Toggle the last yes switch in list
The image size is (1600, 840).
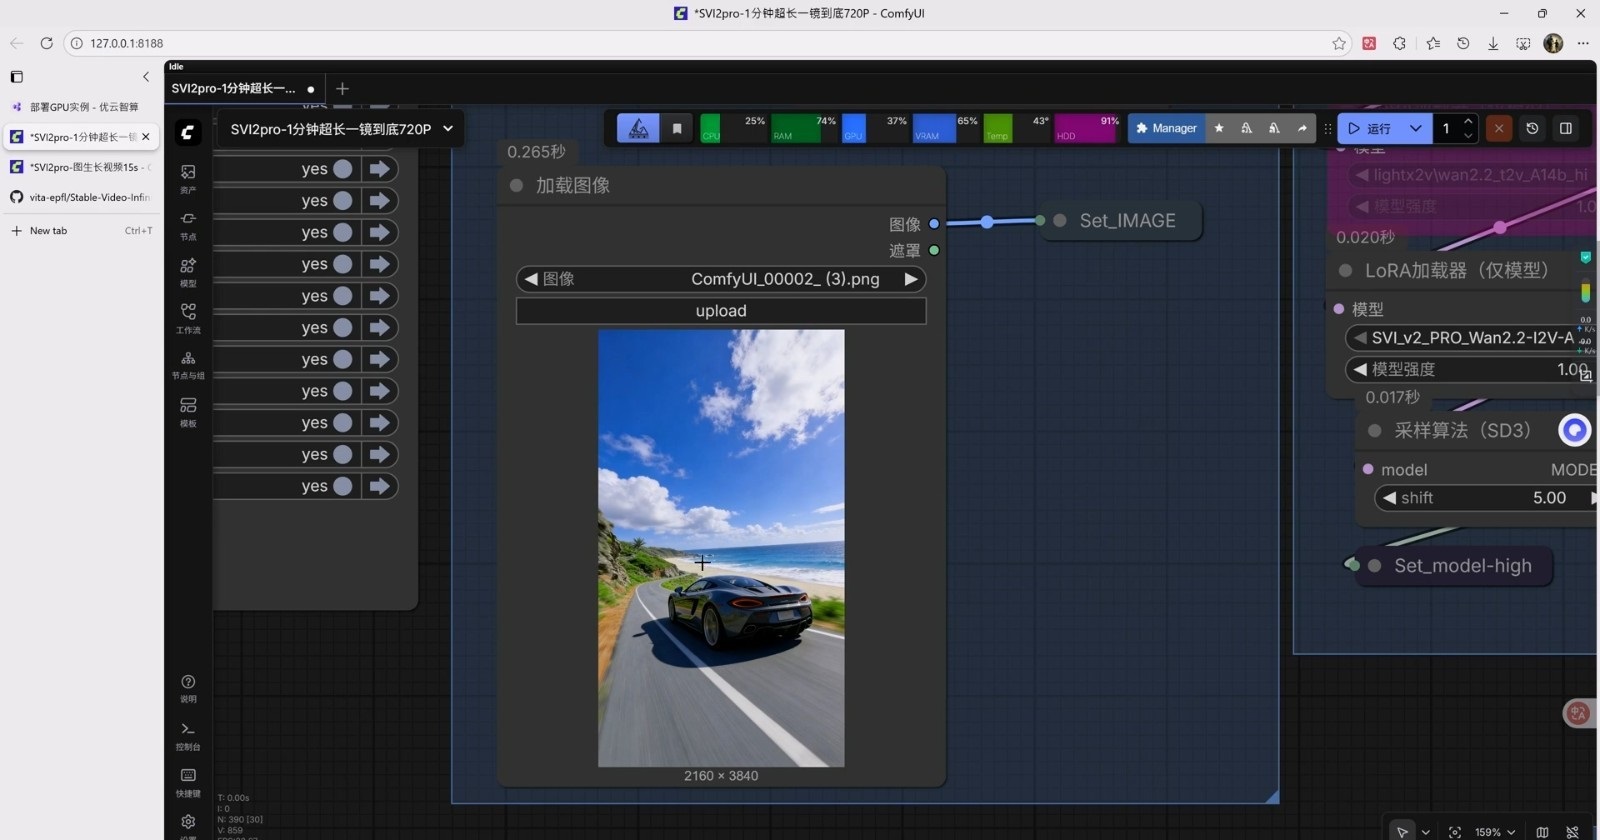(x=342, y=486)
